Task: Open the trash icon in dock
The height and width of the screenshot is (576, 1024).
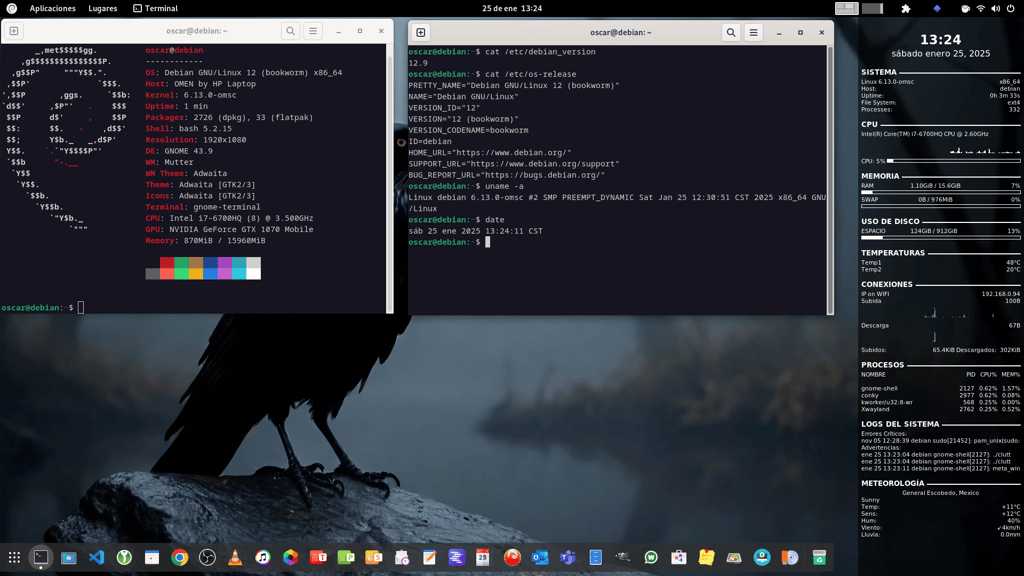Action: [x=819, y=557]
